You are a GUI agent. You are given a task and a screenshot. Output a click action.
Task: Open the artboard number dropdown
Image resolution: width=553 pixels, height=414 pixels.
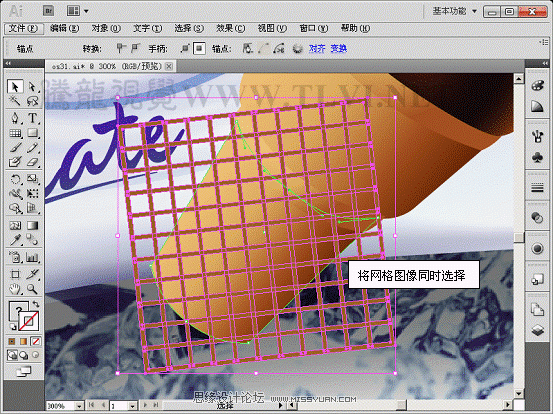pyautogui.click(x=132, y=406)
